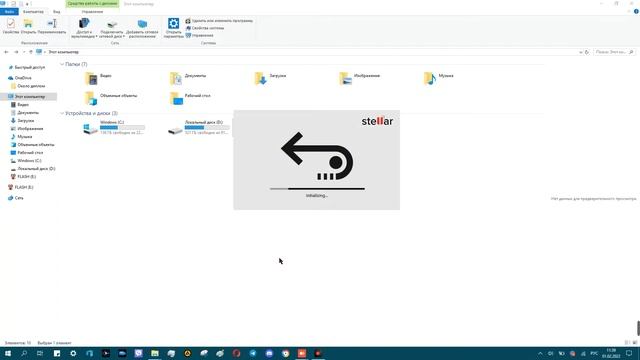Select Видео in the navigation pane
This screenshot has height=360, width=640.
pyautogui.click(x=20, y=104)
